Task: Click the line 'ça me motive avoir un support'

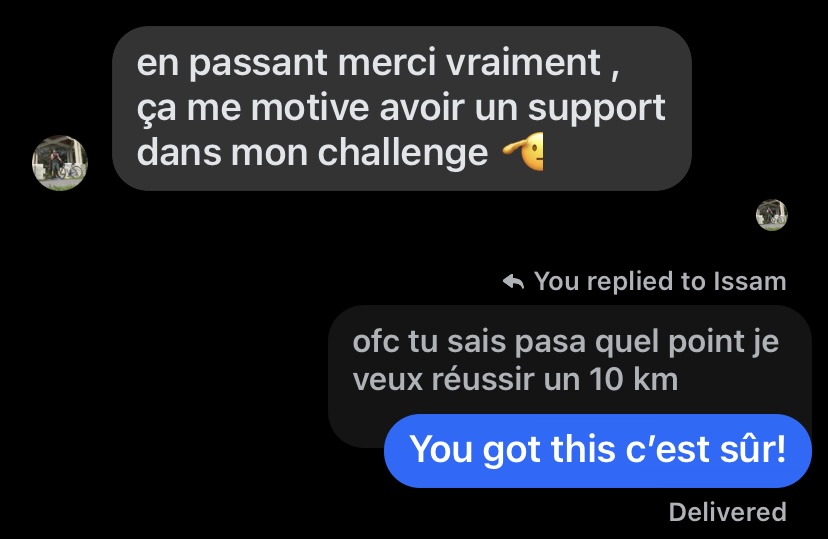Action: pos(401,108)
